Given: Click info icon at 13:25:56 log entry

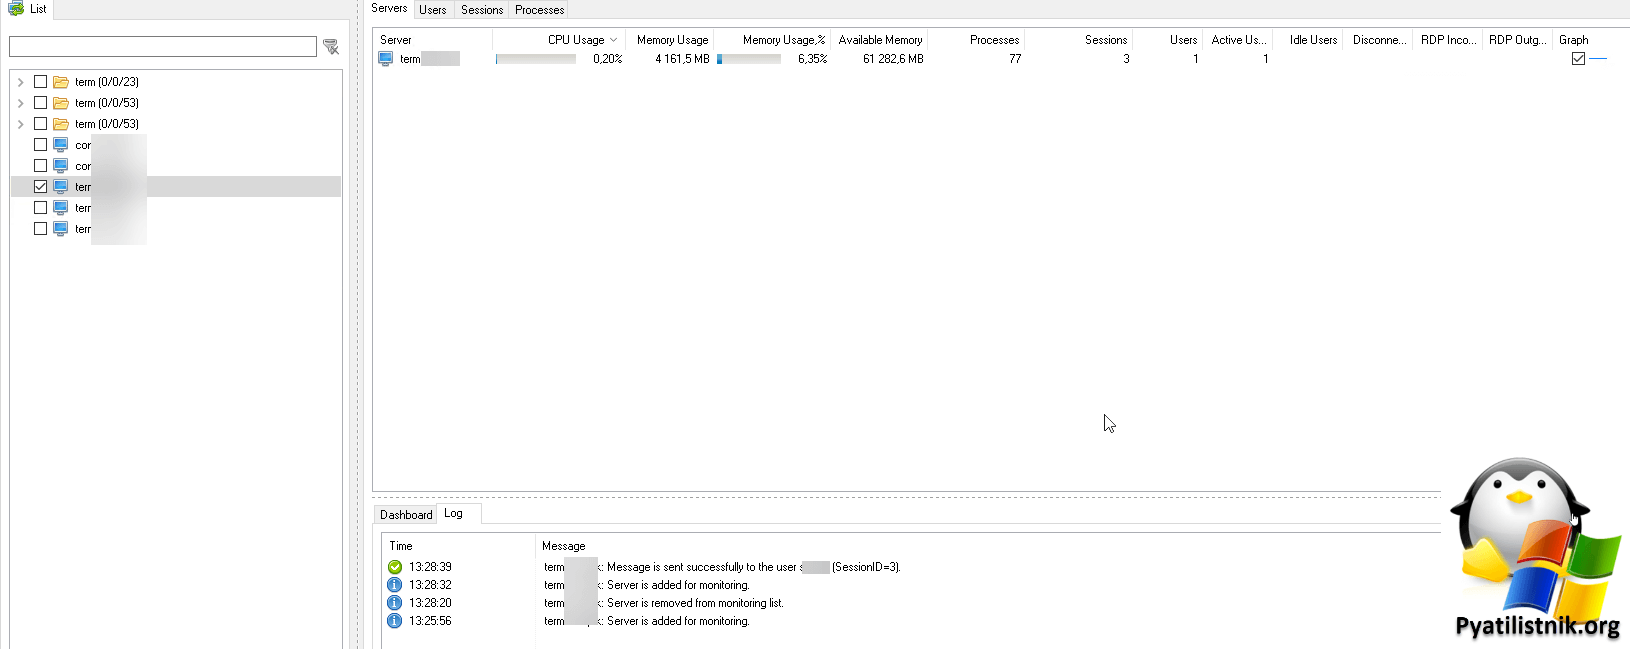Looking at the screenshot, I should coord(395,621).
